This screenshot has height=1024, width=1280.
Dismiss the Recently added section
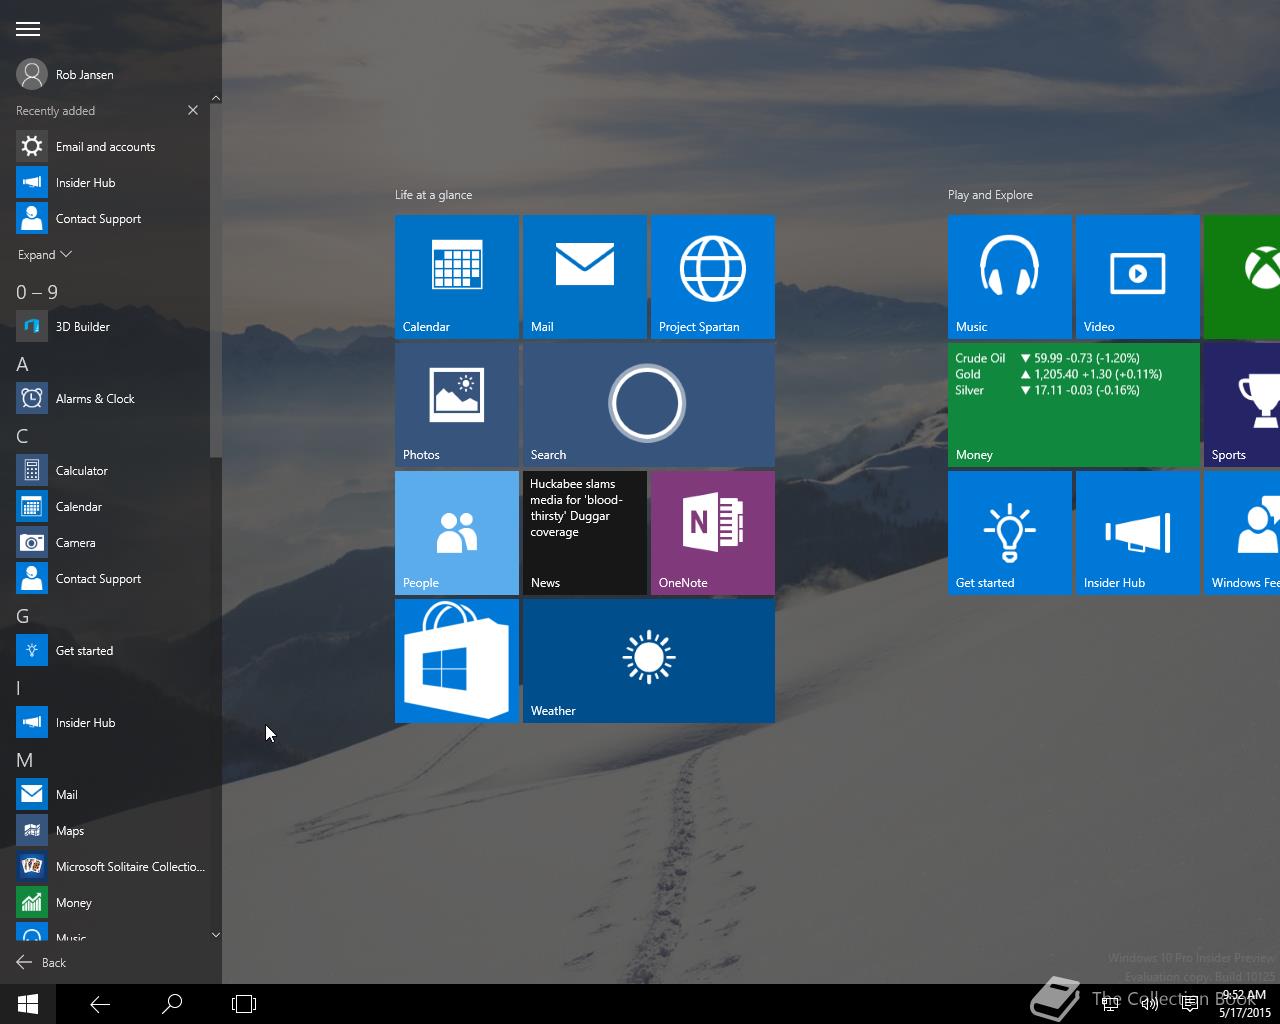tap(193, 110)
